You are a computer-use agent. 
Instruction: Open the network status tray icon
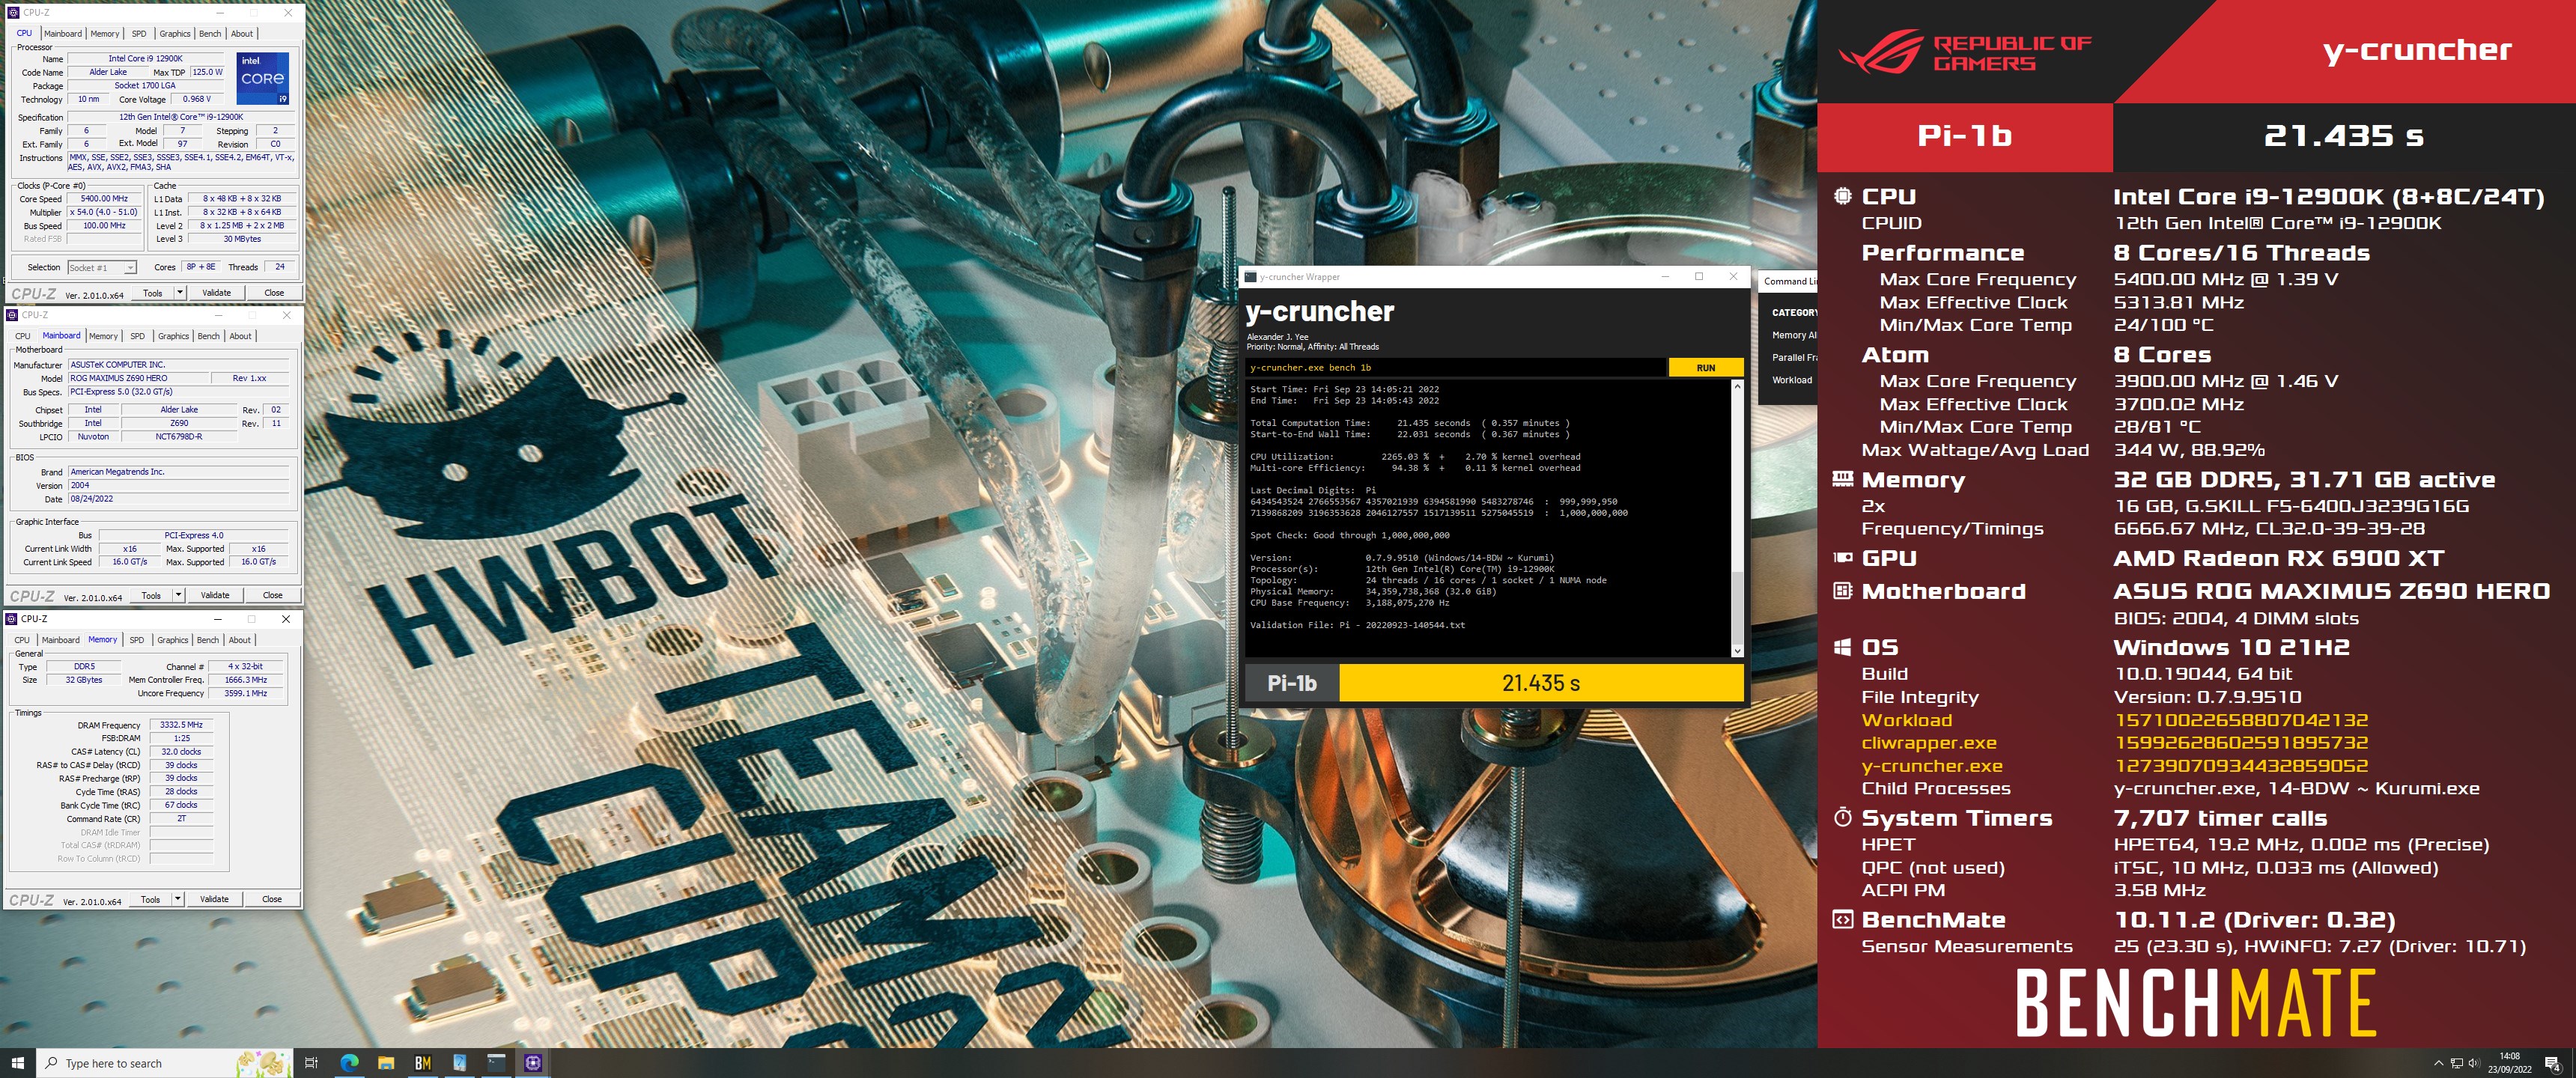pyautogui.click(x=2457, y=1063)
